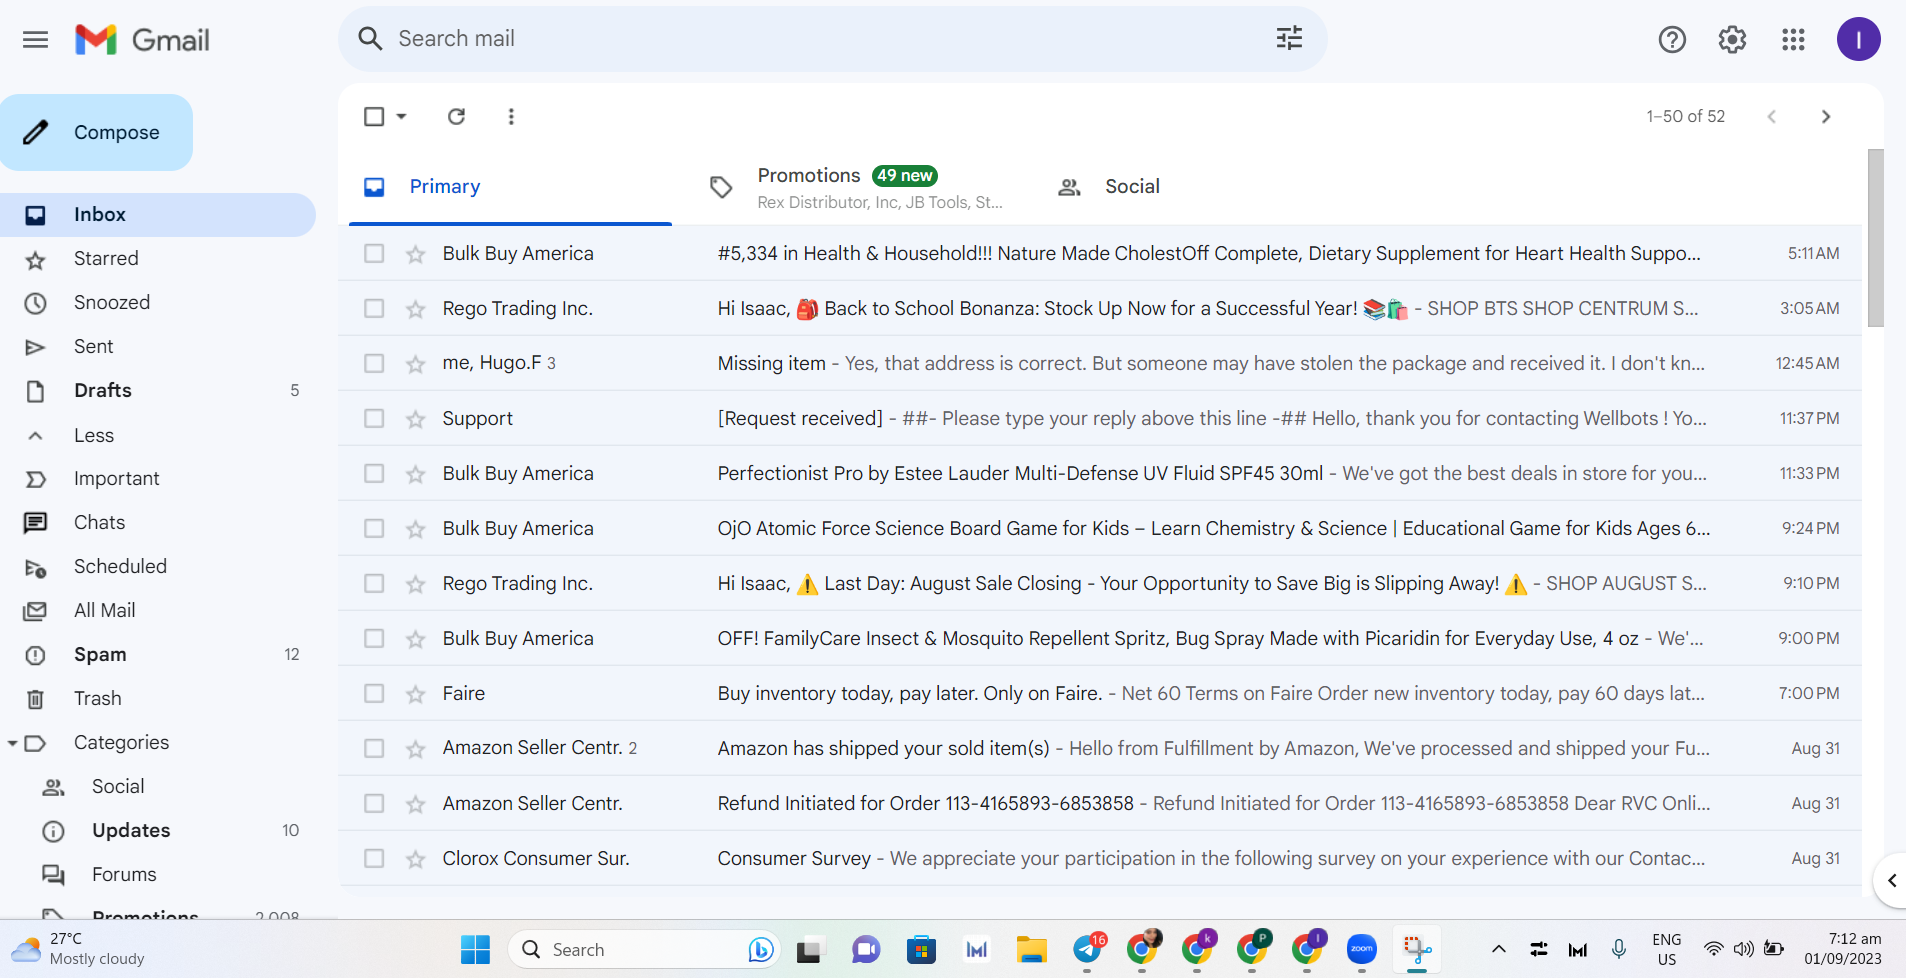Collapse the Categories section arrow
Screen dimensions: 1906x978
click(x=13, y=743)
